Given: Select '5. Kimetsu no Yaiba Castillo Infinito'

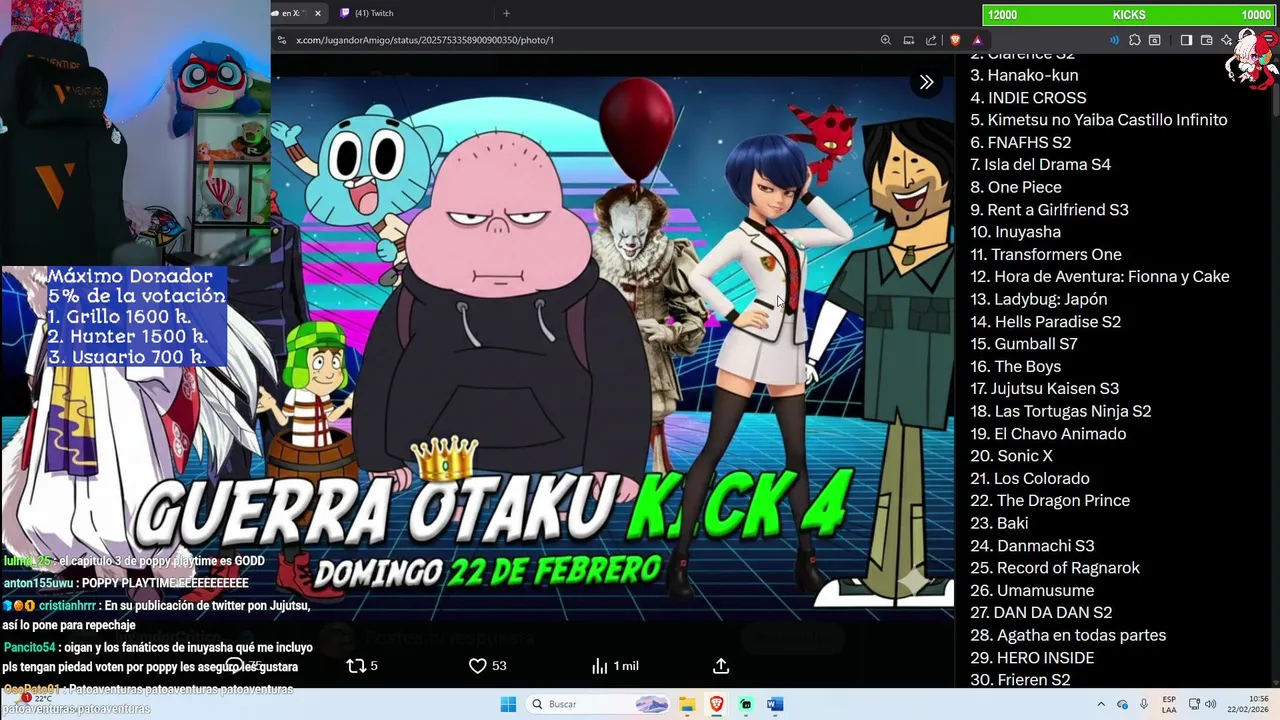Looking at the screenshot, I should pyautogui.click(x=1099, y=120).
